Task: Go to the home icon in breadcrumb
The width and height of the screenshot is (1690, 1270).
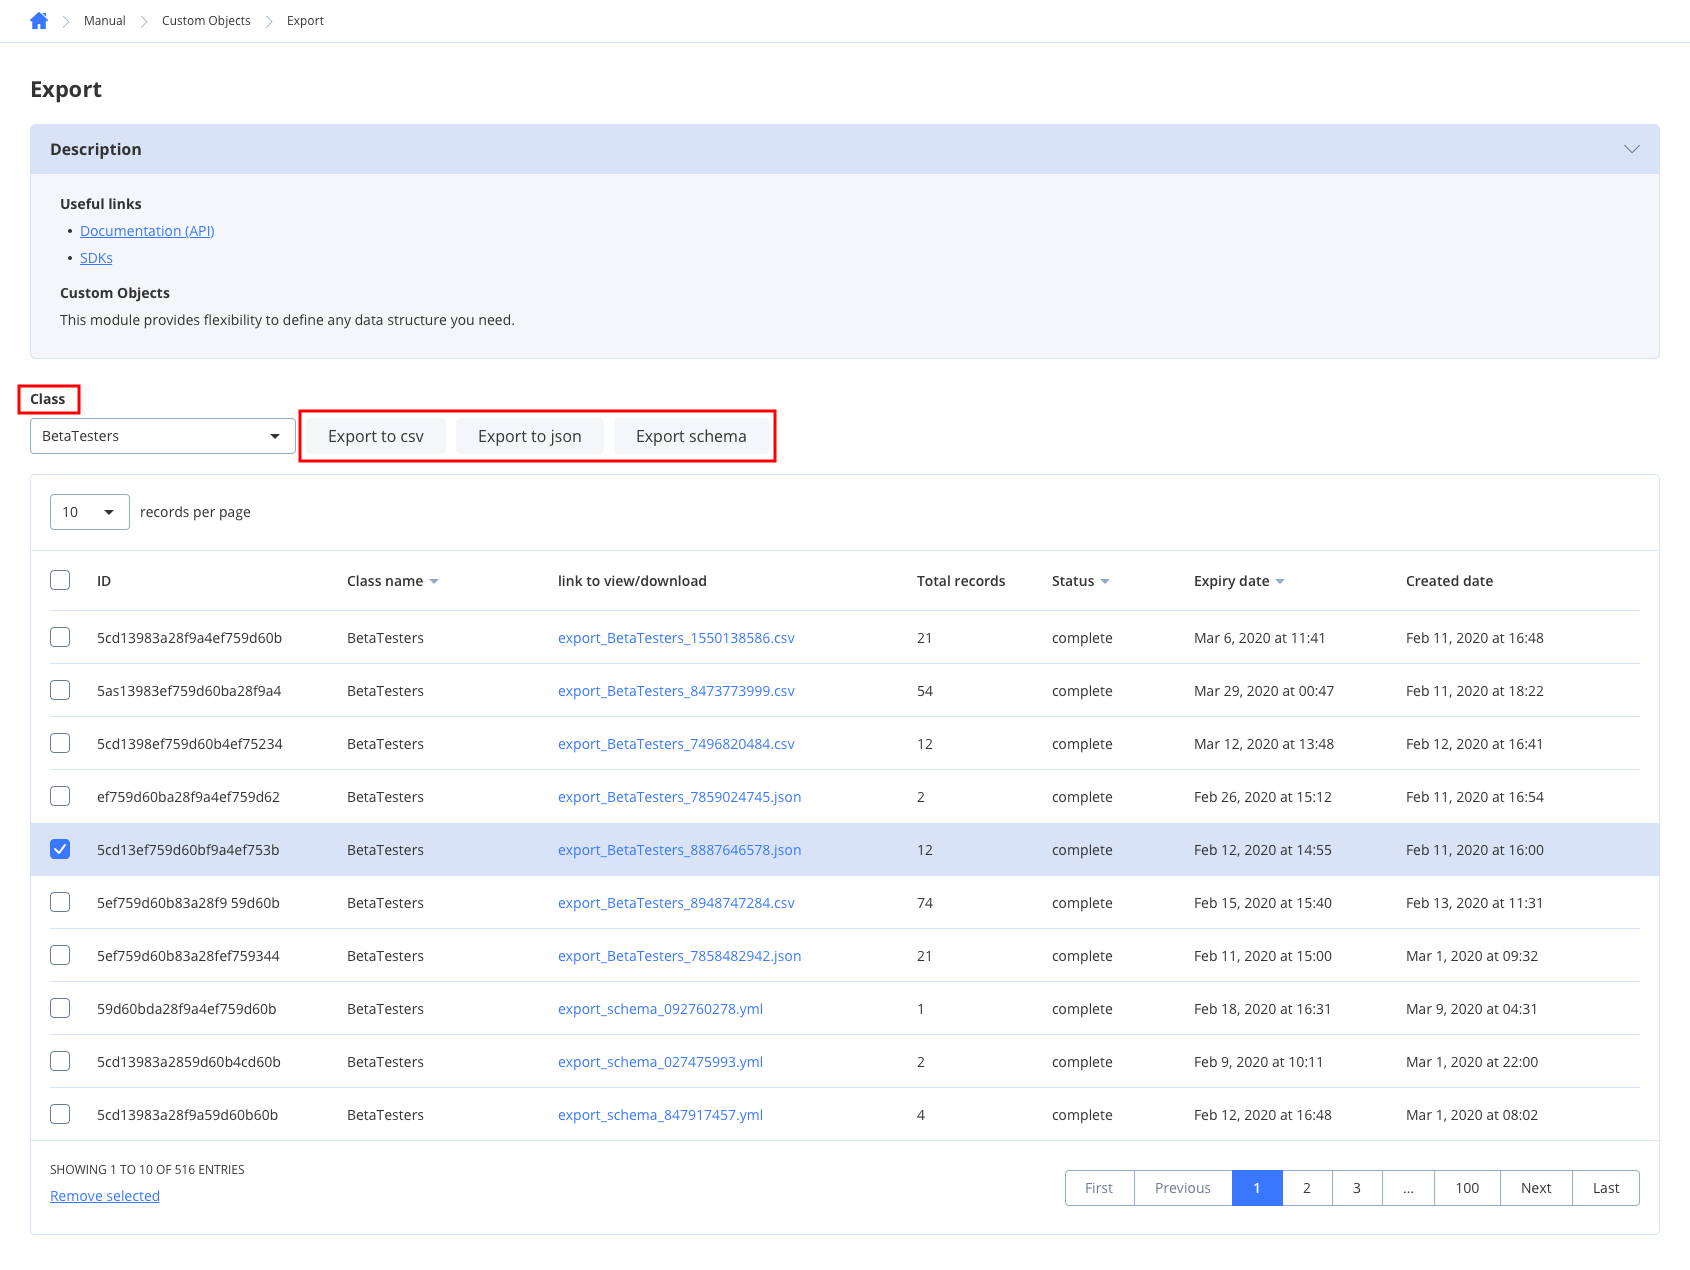Action: point(39,21)
